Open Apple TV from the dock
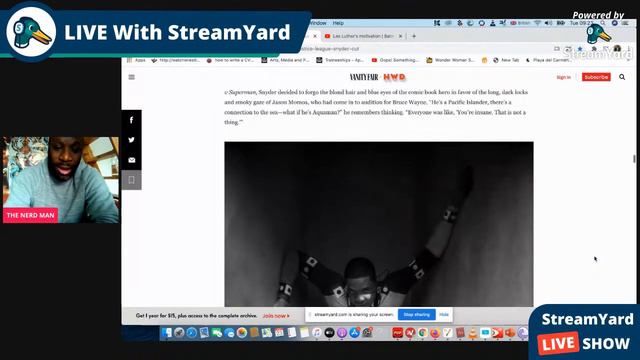The width and height of the screenshot is (640, 360). 329,333
